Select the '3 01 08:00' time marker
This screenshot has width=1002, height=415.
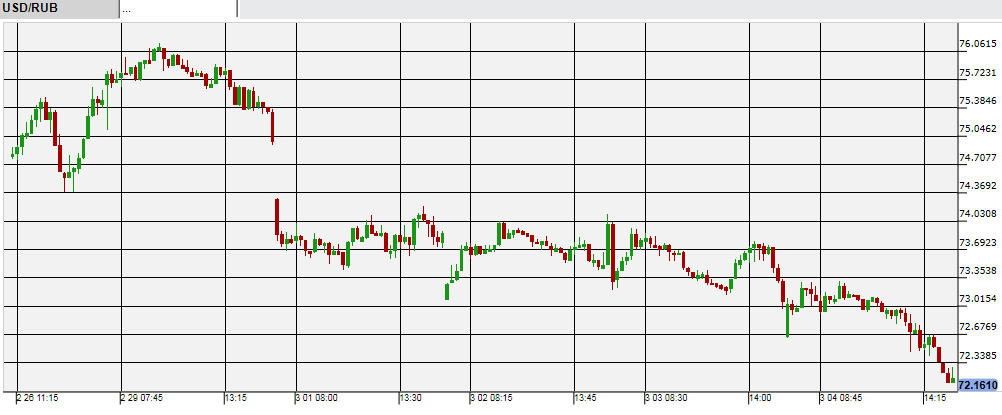pyautogui.click(x=317, y=398)
